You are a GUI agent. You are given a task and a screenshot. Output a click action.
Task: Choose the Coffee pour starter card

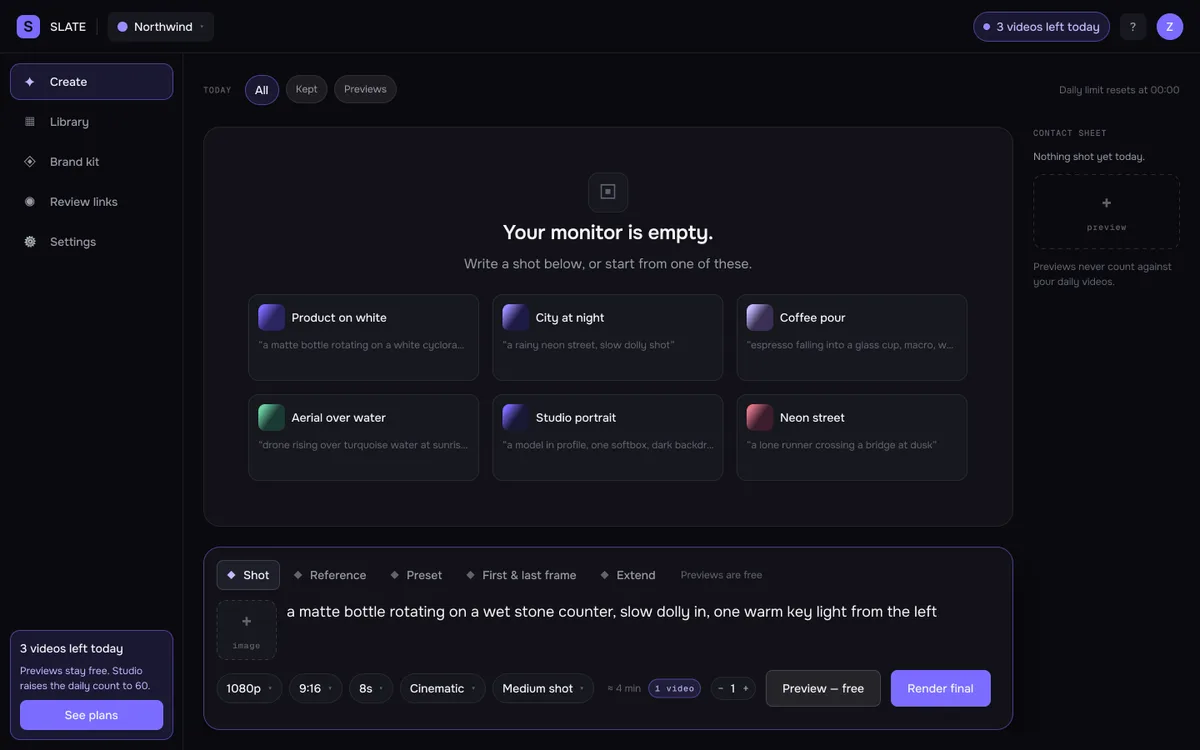coord(852,337)
